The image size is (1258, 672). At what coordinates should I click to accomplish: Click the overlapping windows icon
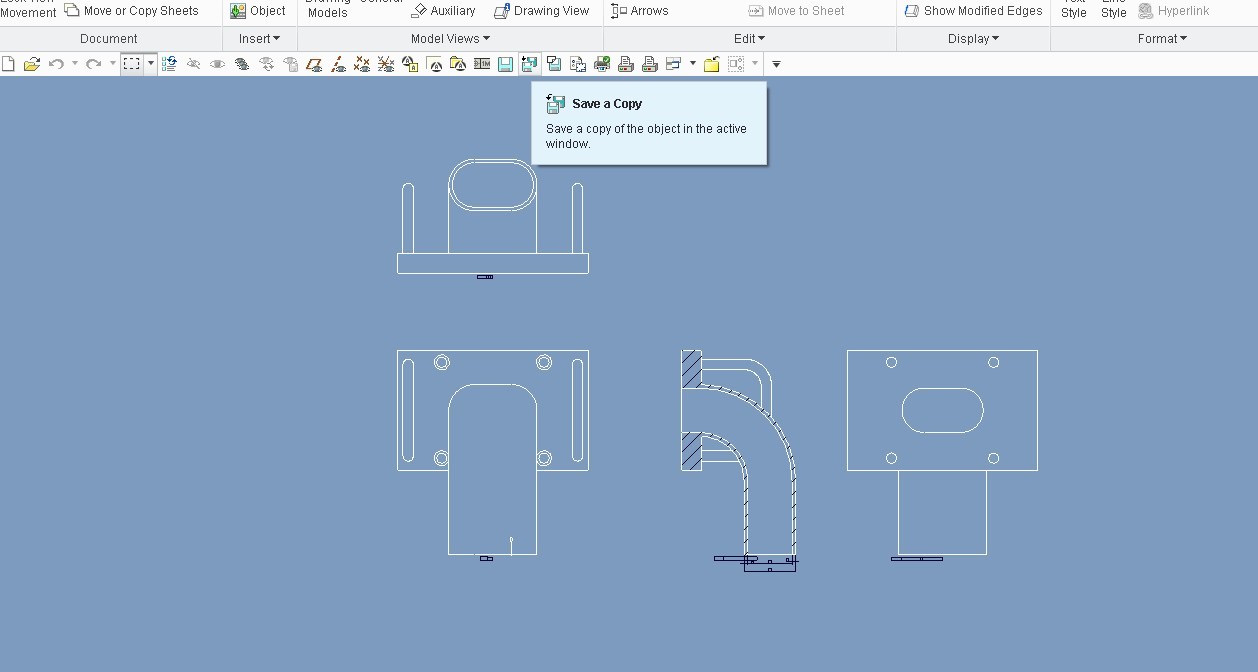click(674, 64)
